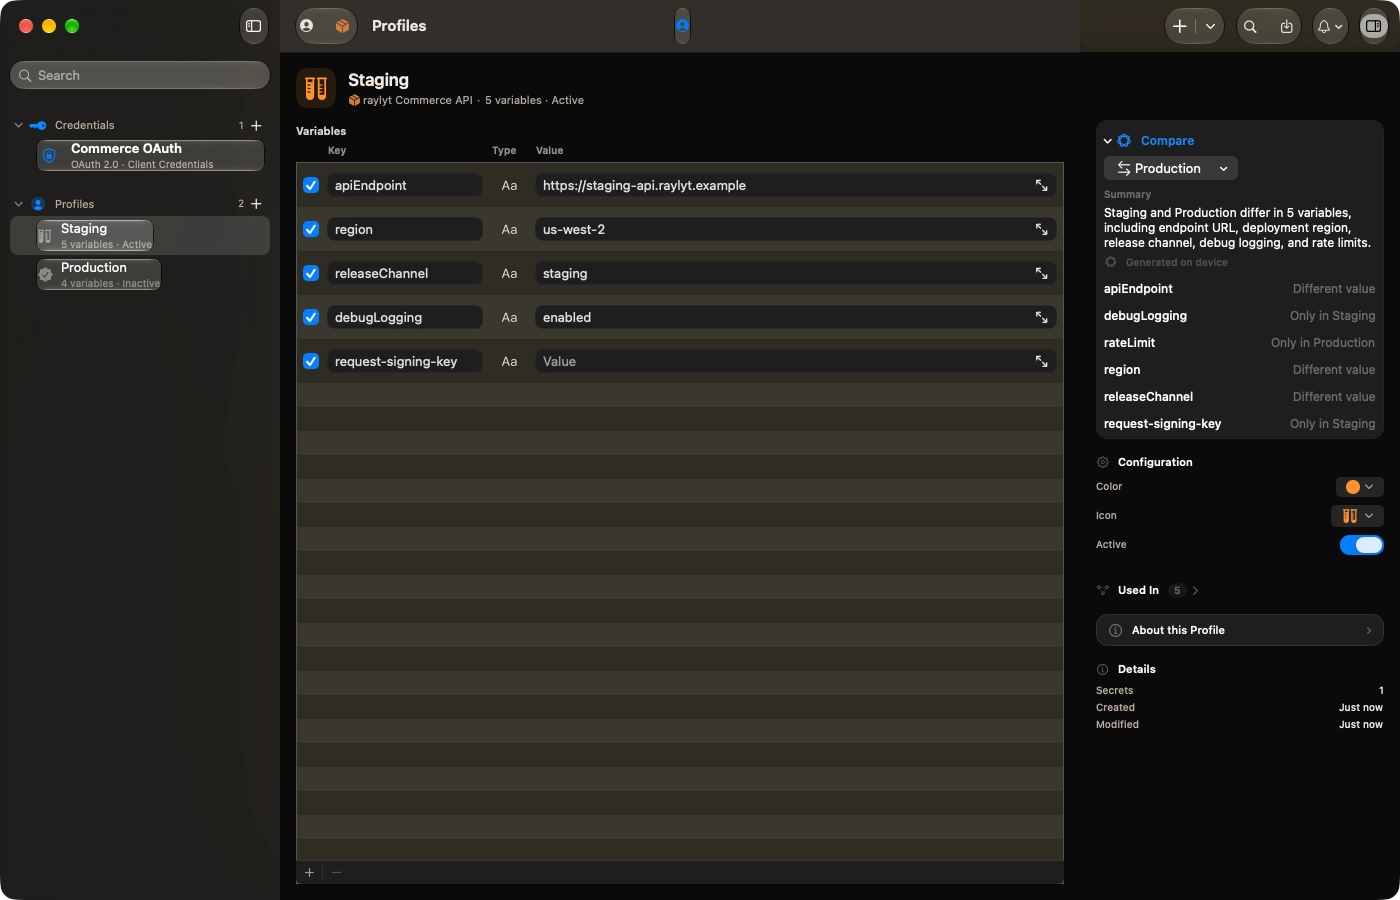Expand the debugLogging value editor
Viewport: 1400px width, 900px height.
click(x=1041, y=317)
